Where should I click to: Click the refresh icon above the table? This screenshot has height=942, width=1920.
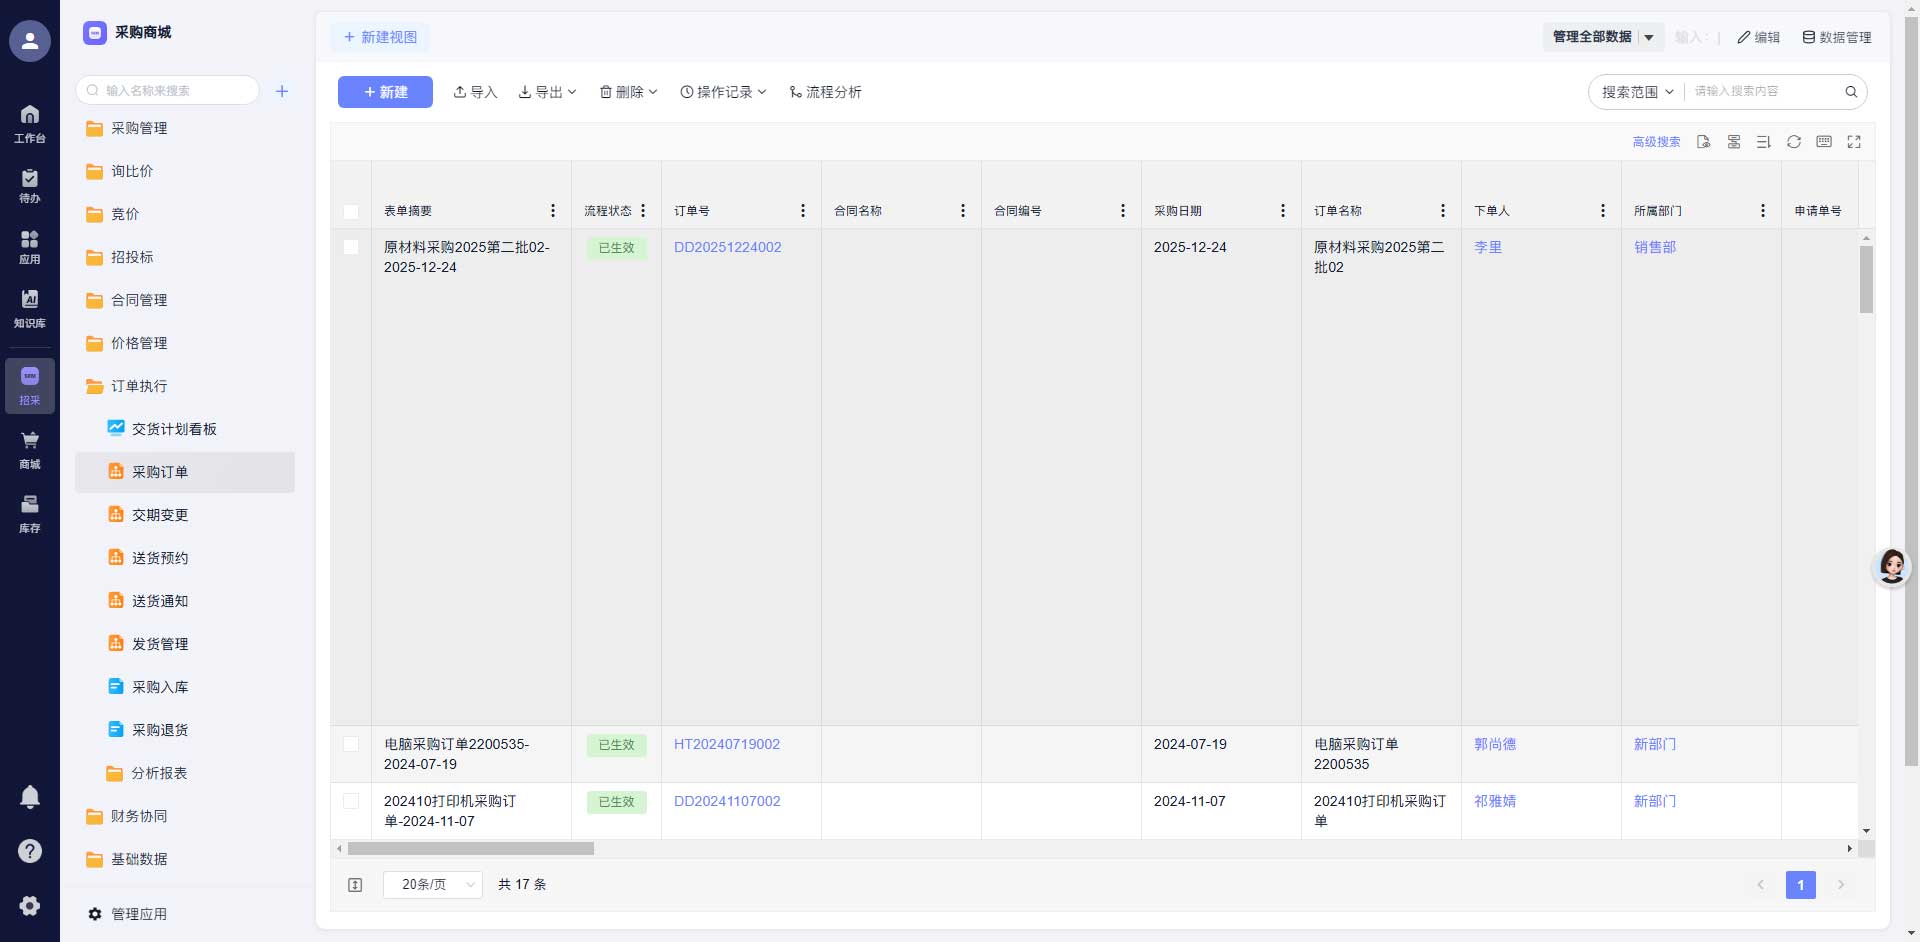[1794, 142]
